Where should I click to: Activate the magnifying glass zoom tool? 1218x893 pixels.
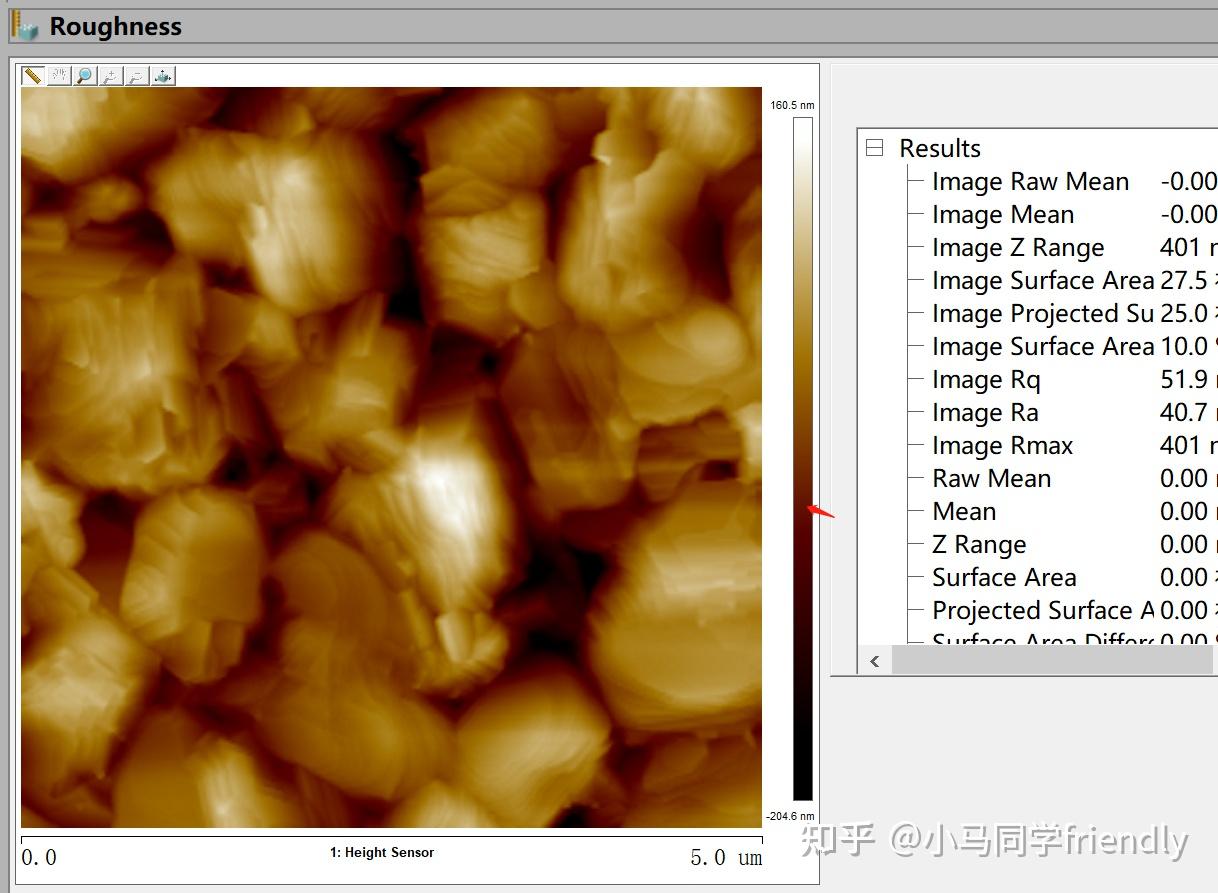pyautogui.click(x=85, y=75)
